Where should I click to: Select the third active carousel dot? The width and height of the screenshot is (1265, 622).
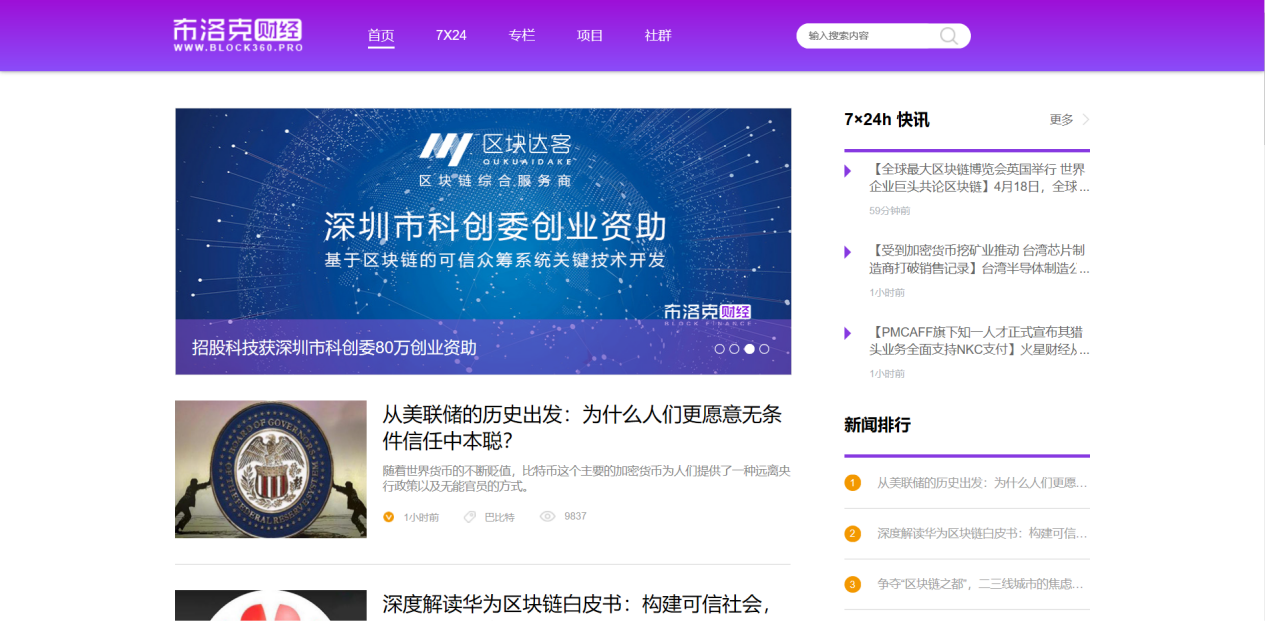click(749, 349)
